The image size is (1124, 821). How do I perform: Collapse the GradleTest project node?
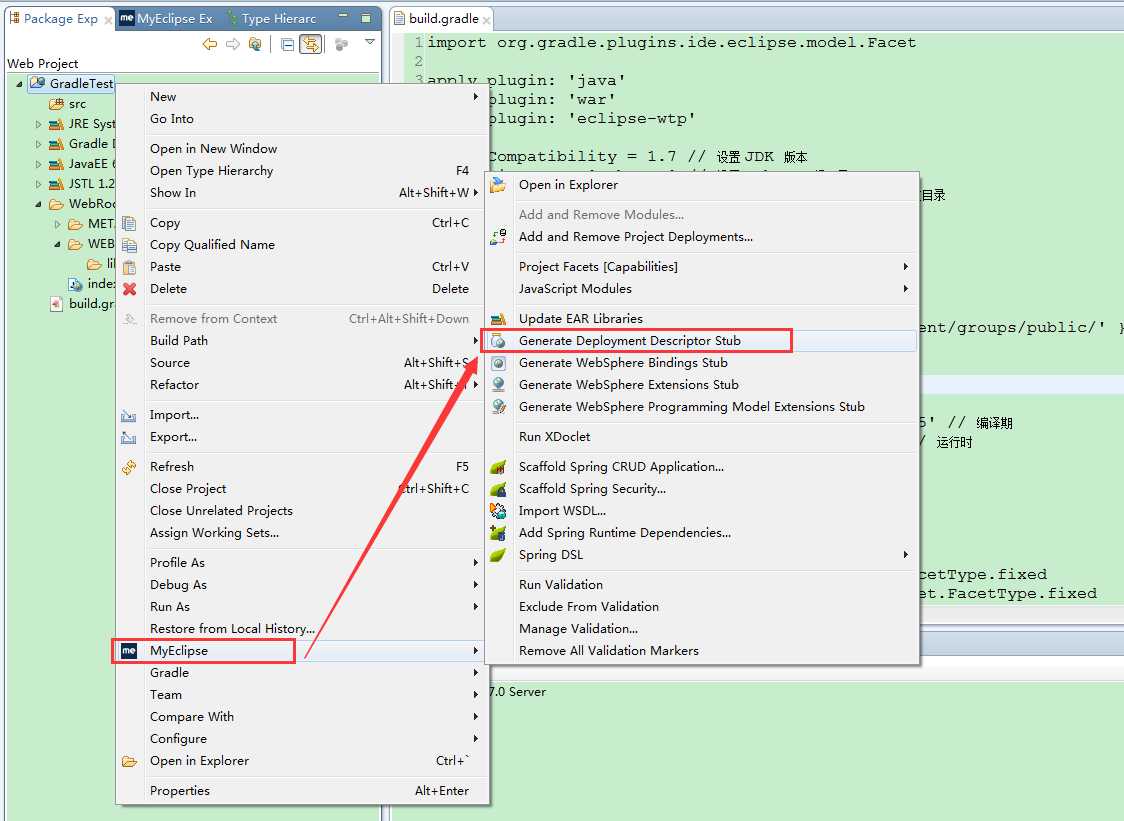coord(19,84)
